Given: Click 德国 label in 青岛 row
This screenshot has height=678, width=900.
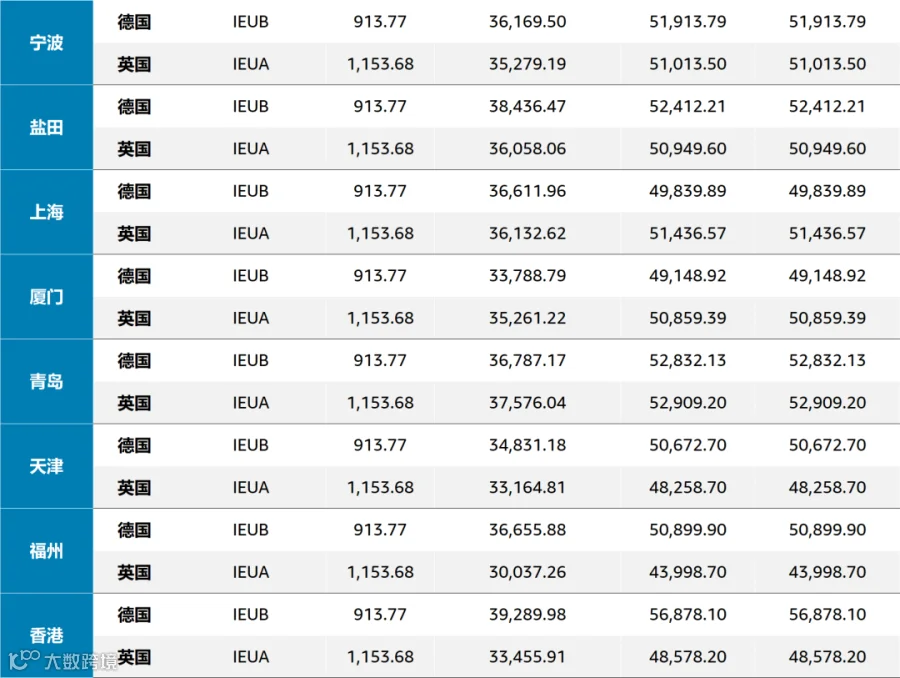Looking at the screenshot, I should 134,361.
